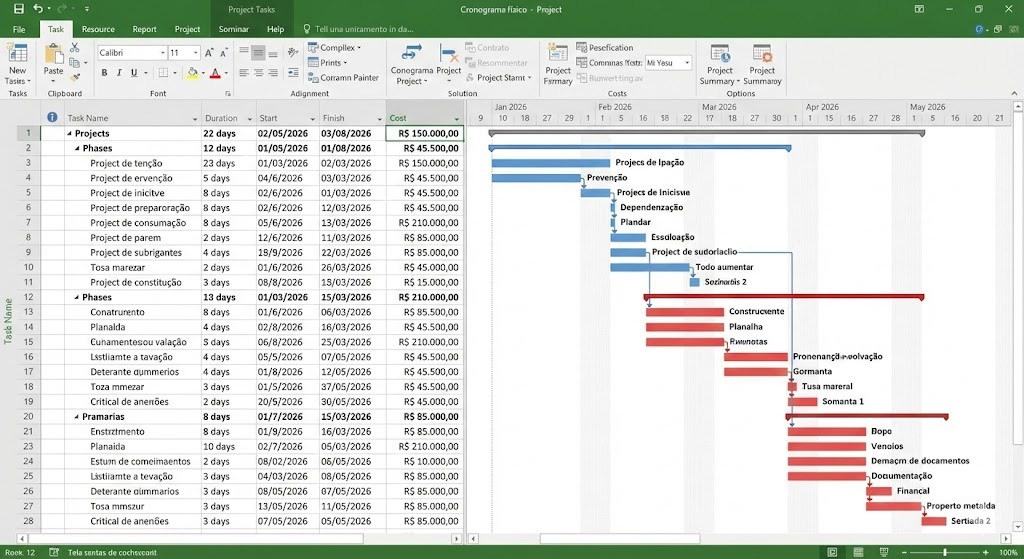Click the Cut scissors icon
Viewport: 1024px width, 559px height.
click(74, 48)
